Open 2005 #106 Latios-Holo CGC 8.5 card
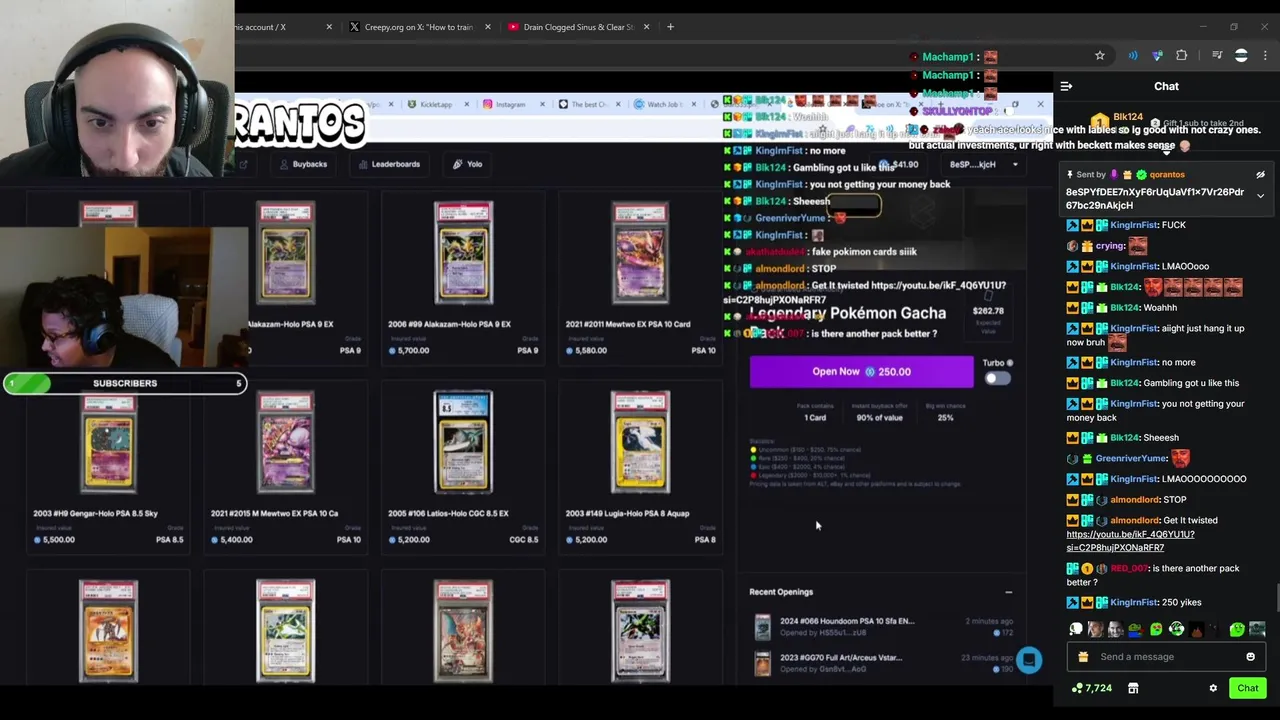Screen dimensions: 1280x720 click(x=463, y=467)
